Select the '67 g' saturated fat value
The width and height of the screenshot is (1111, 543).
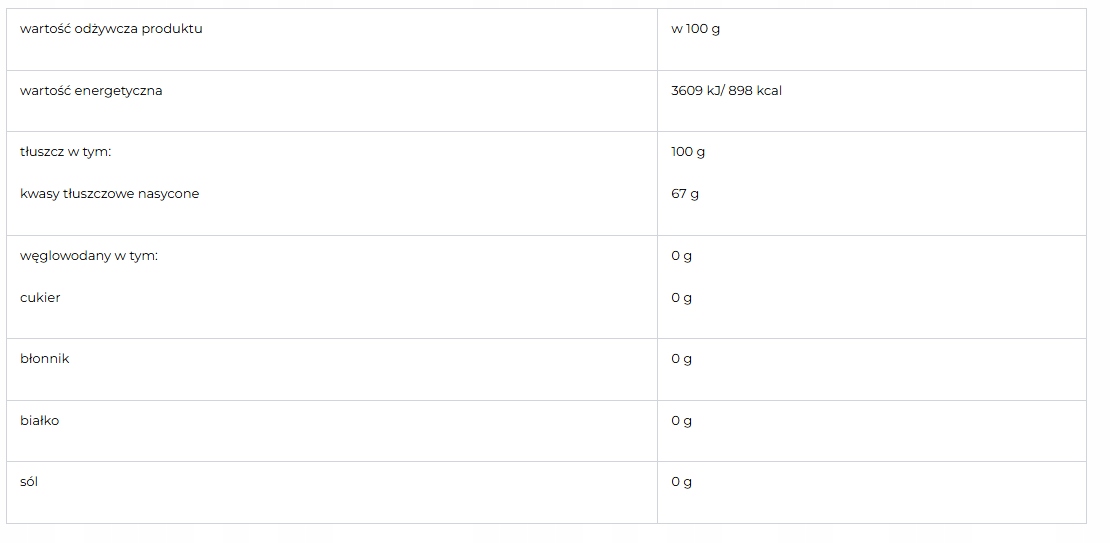685,194
